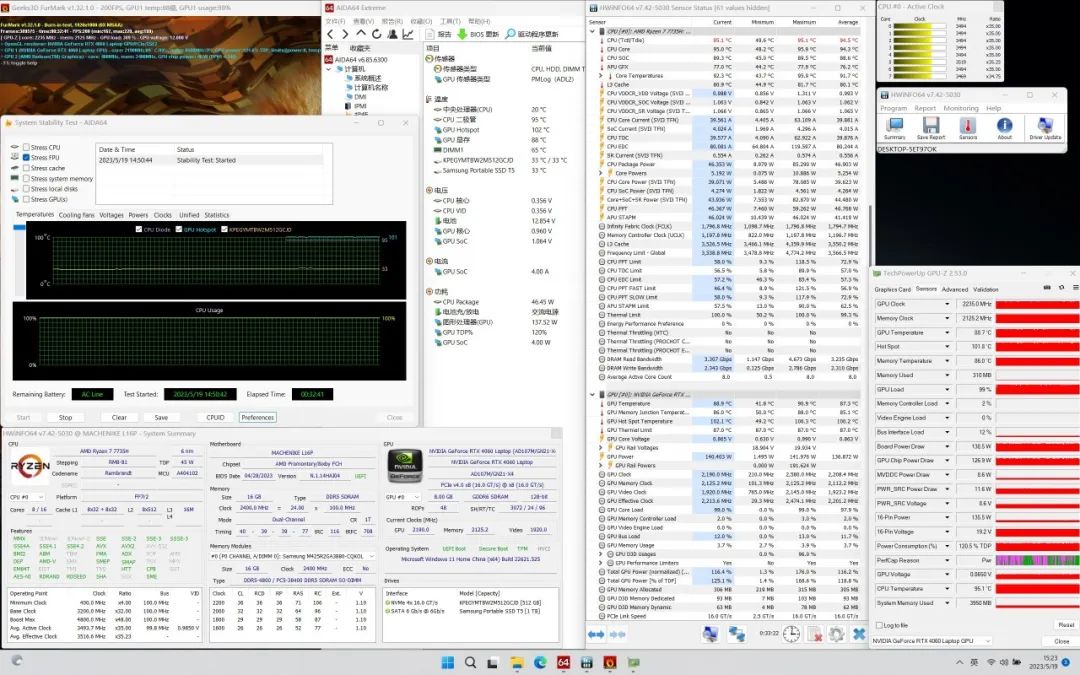Image resolution: width=1080 pixels, height=675 pixels.
Task: Go up one level in AIDA64 toolbar
Action: [361, 34]
